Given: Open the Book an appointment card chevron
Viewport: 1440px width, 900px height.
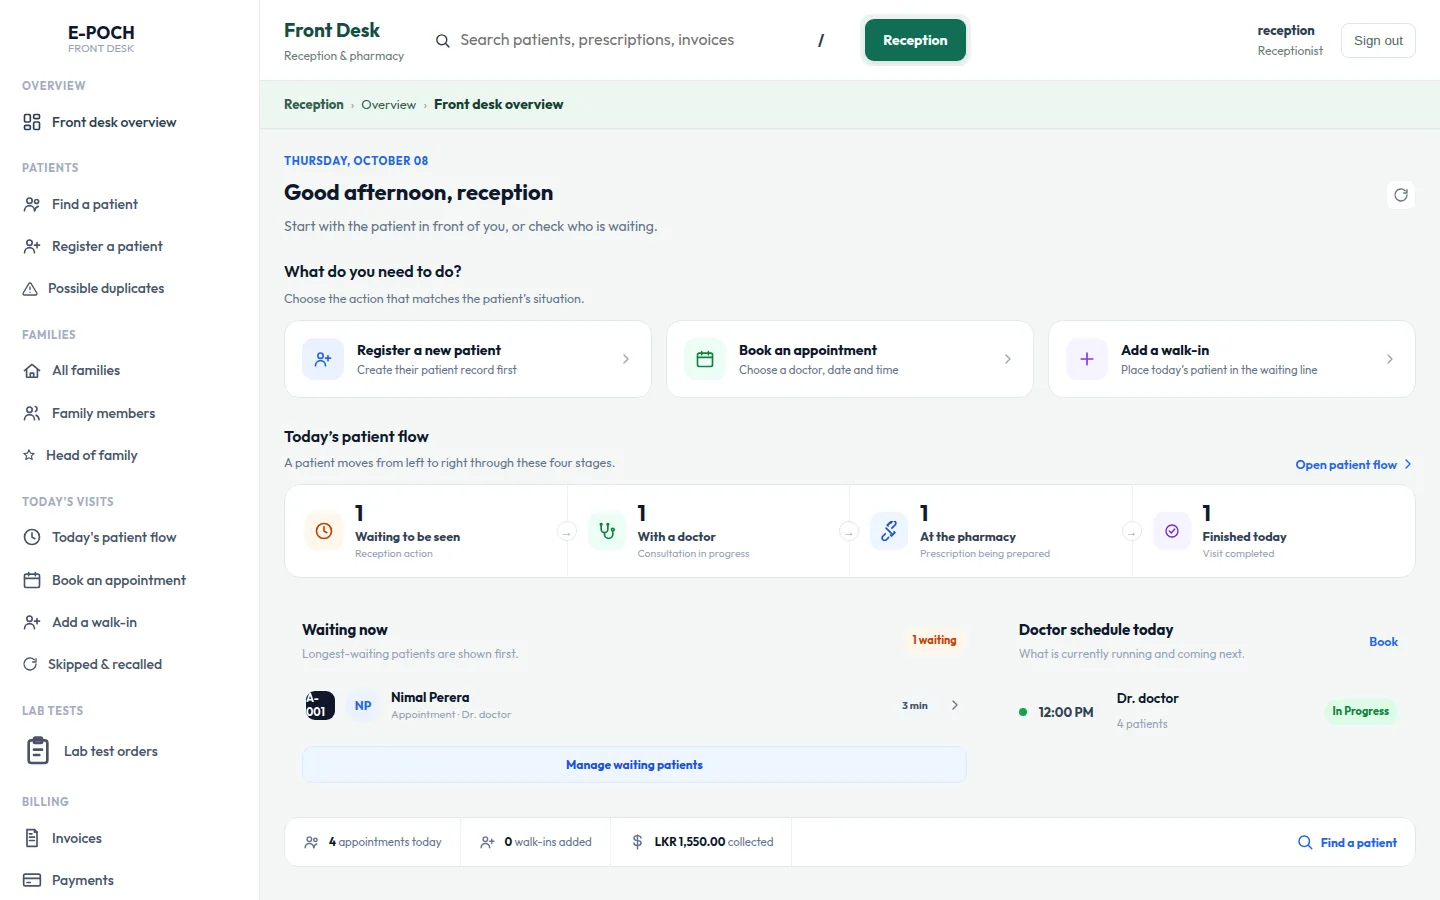Looking at the screenshot, I should click(1008, 359).
